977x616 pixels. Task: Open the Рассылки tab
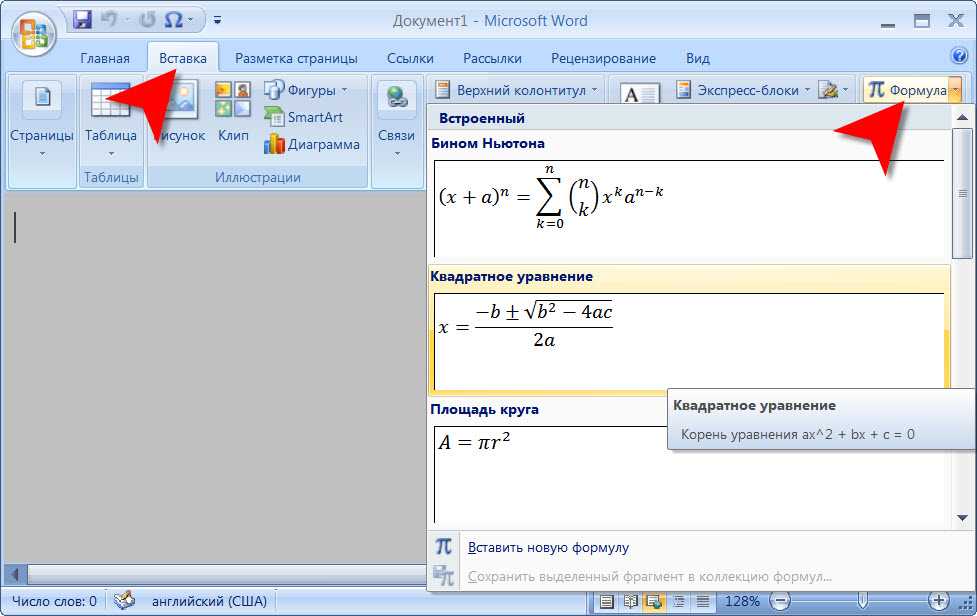[492, 58]
